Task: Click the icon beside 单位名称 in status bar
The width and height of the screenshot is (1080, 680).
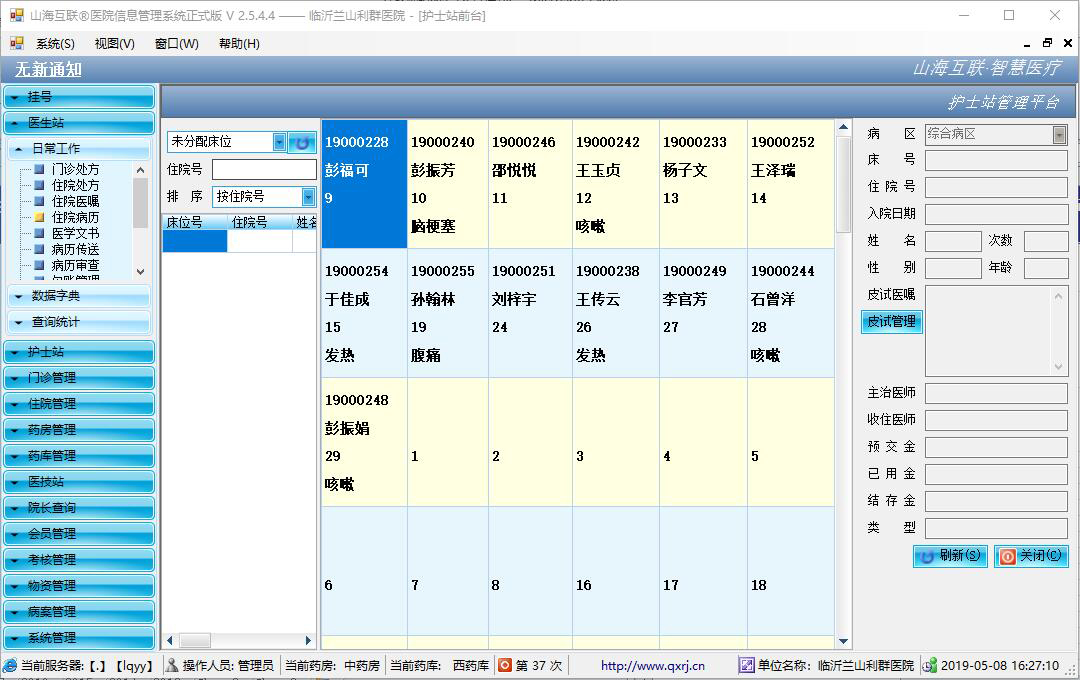Action: point(746,666)
